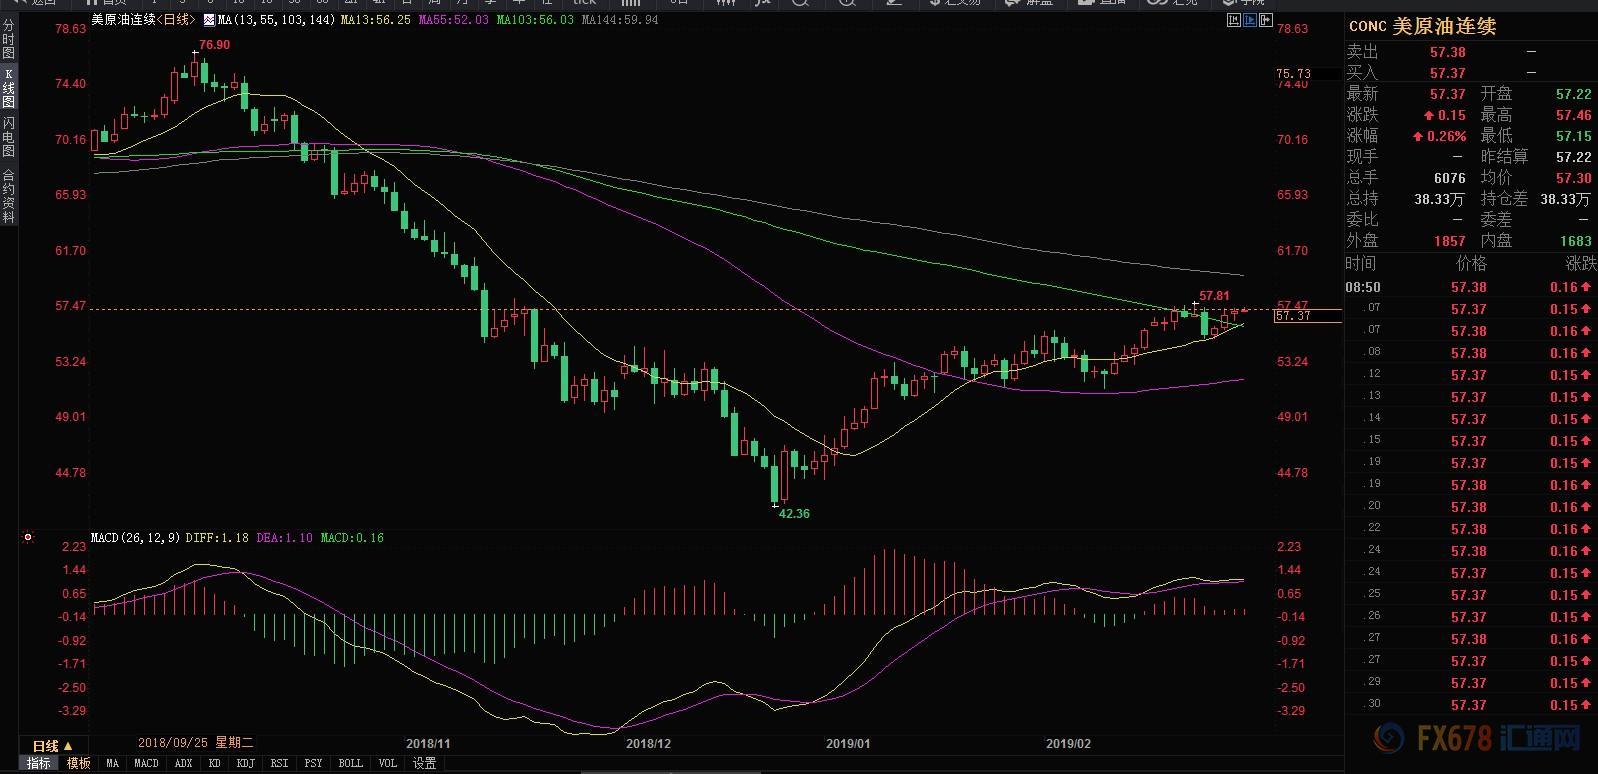
Task: Expand the 日线 period dropdown
Action: tap(52, 746)
